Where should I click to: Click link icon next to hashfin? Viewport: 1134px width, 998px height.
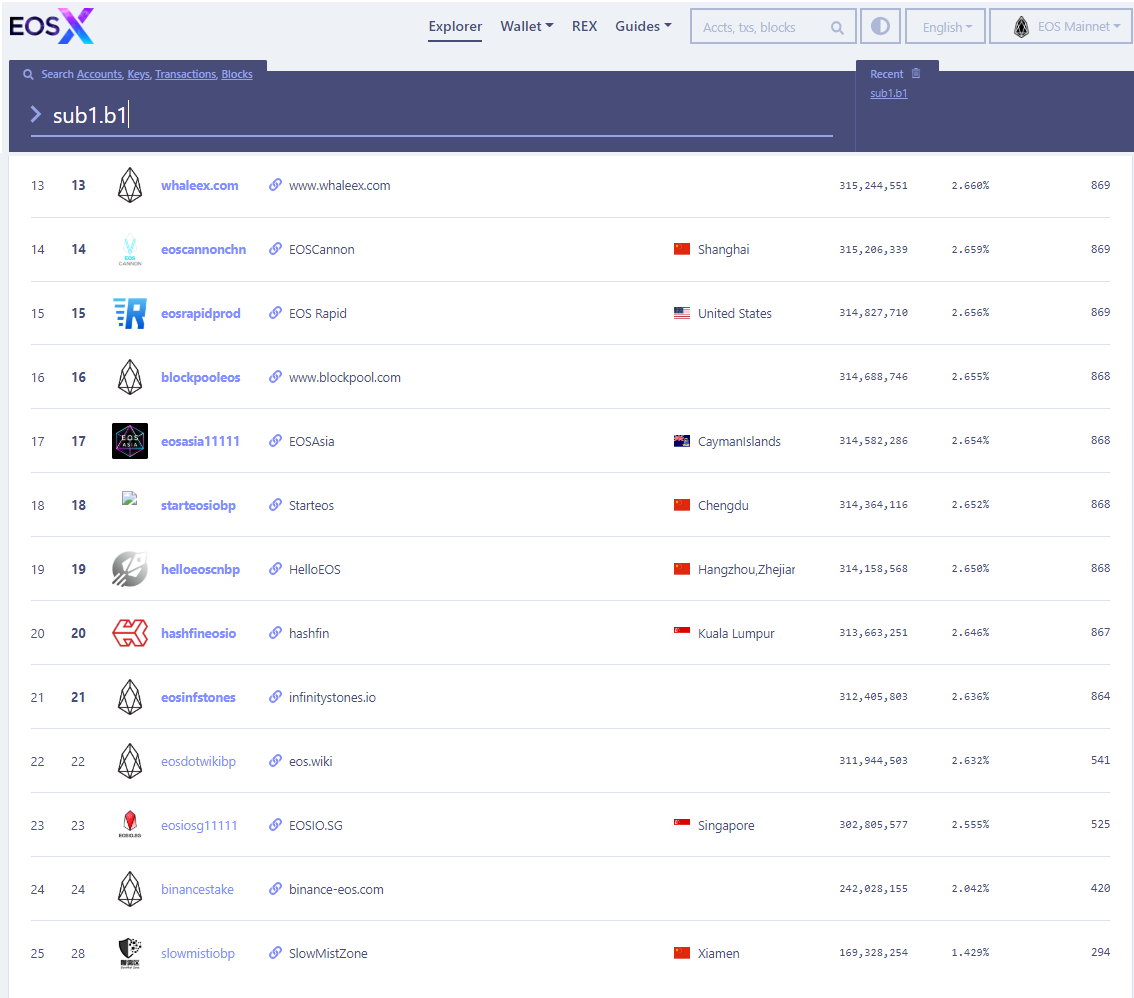(275, 633)
